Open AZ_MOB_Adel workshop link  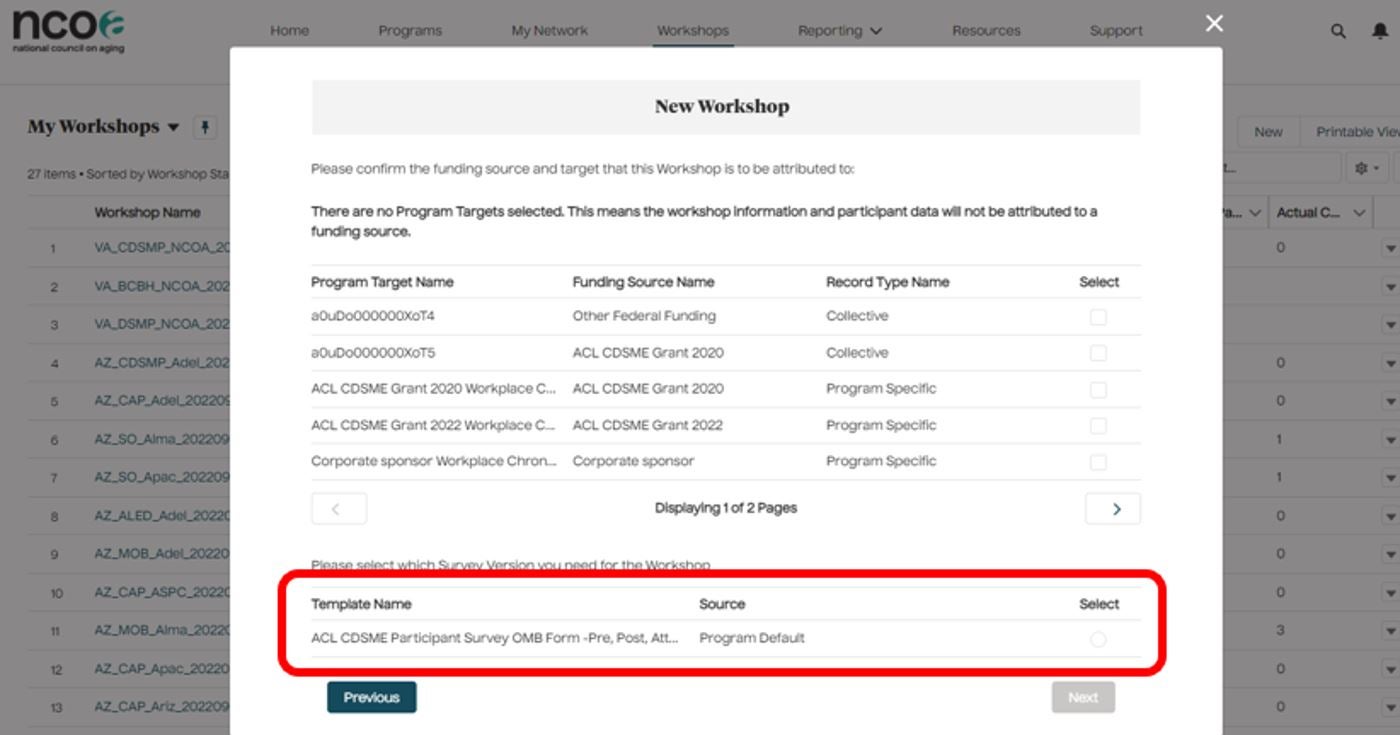162,554
